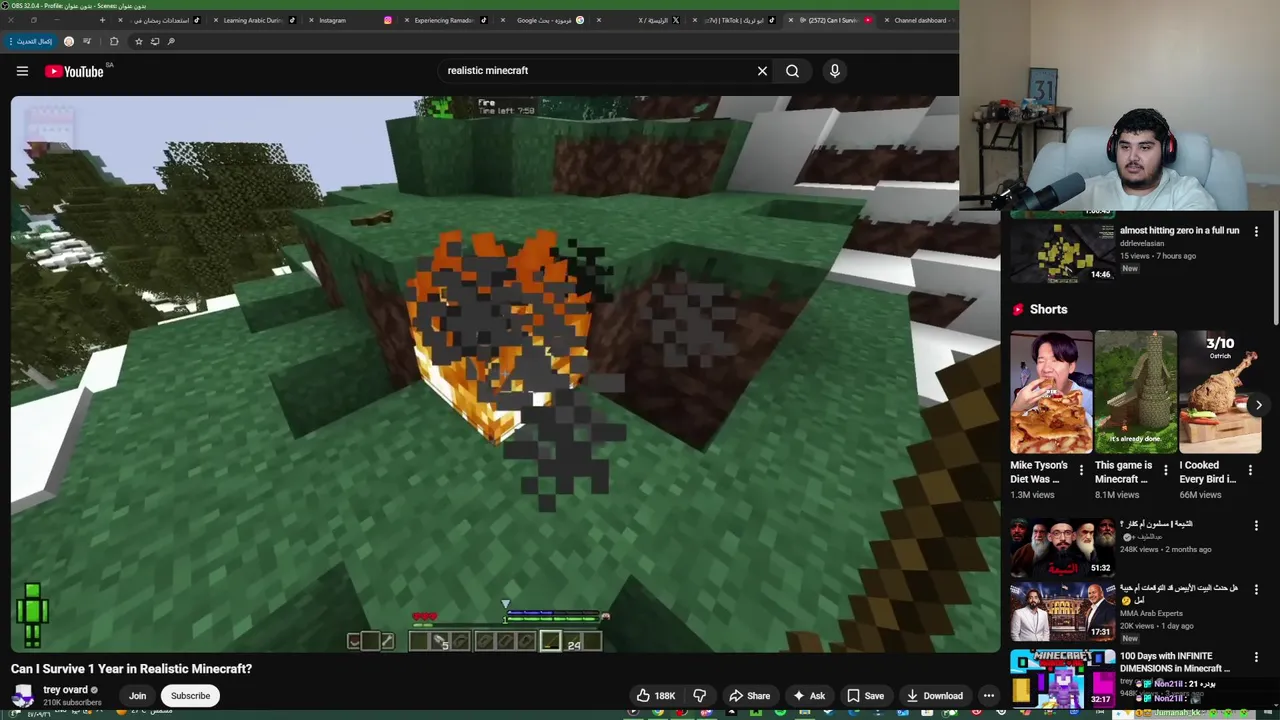Open options for 'I Cooked Every Bird' short
Screen dimensions: 1280x720
pyautogui.click(x=1250, y=470)
